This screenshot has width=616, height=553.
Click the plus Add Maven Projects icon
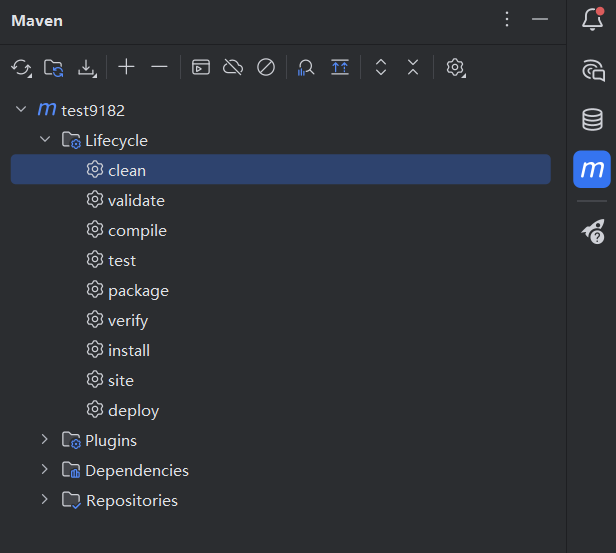[126, 67]
